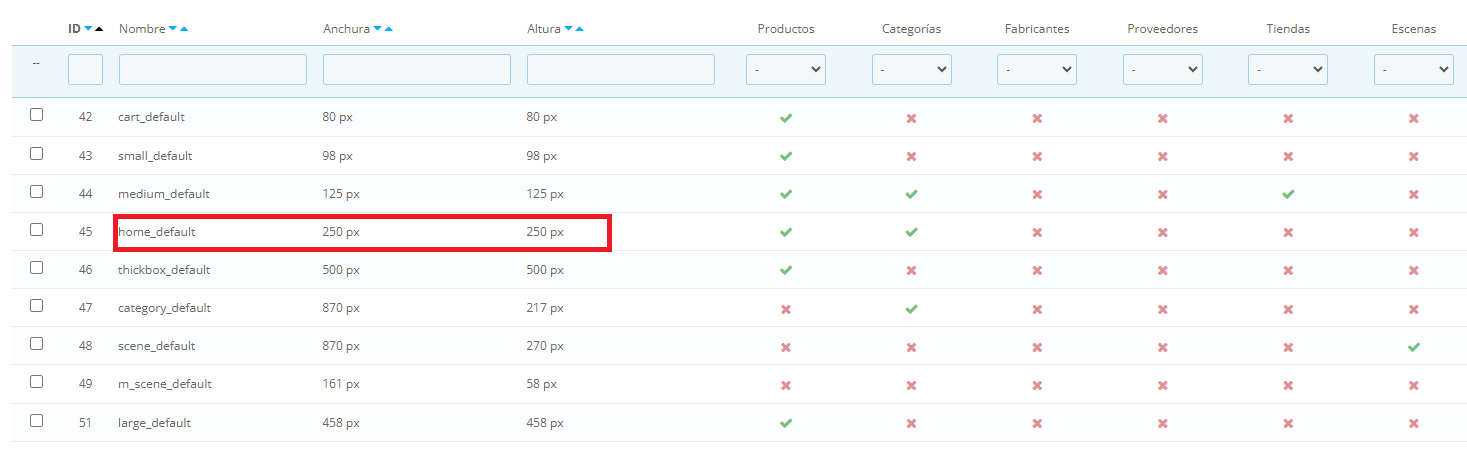Open the Productos filter dropdown
Image resolution: width=1467 pixels, height=463 pixels.
[786, 69]
